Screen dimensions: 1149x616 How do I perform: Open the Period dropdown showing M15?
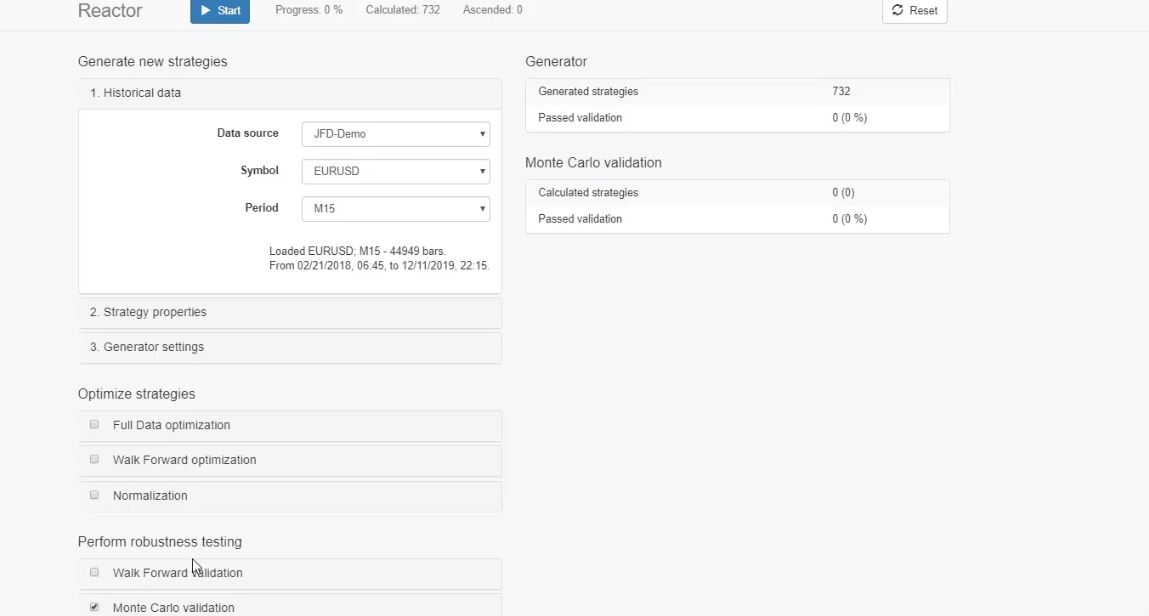(395, 209)
